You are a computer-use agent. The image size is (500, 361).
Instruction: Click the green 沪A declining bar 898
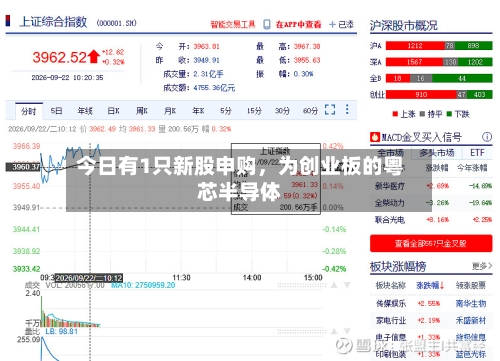[473, 46]
